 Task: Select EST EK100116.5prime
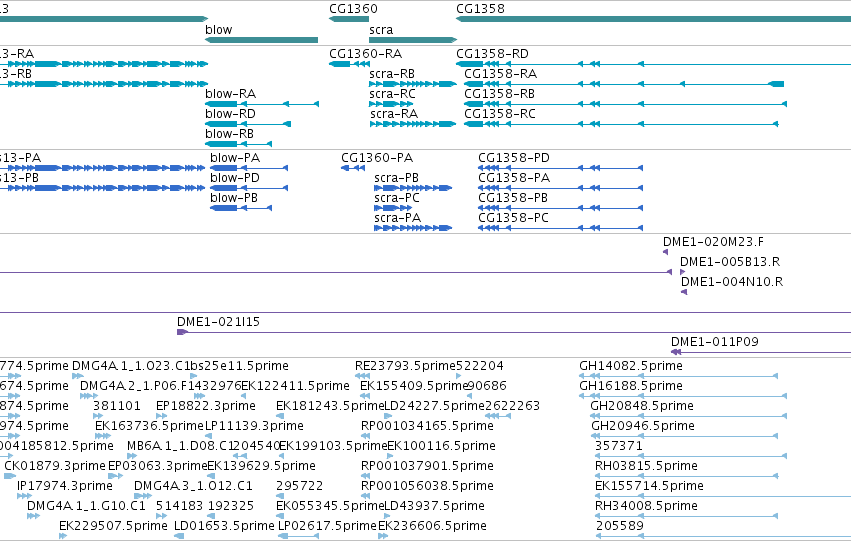point(441,446)
